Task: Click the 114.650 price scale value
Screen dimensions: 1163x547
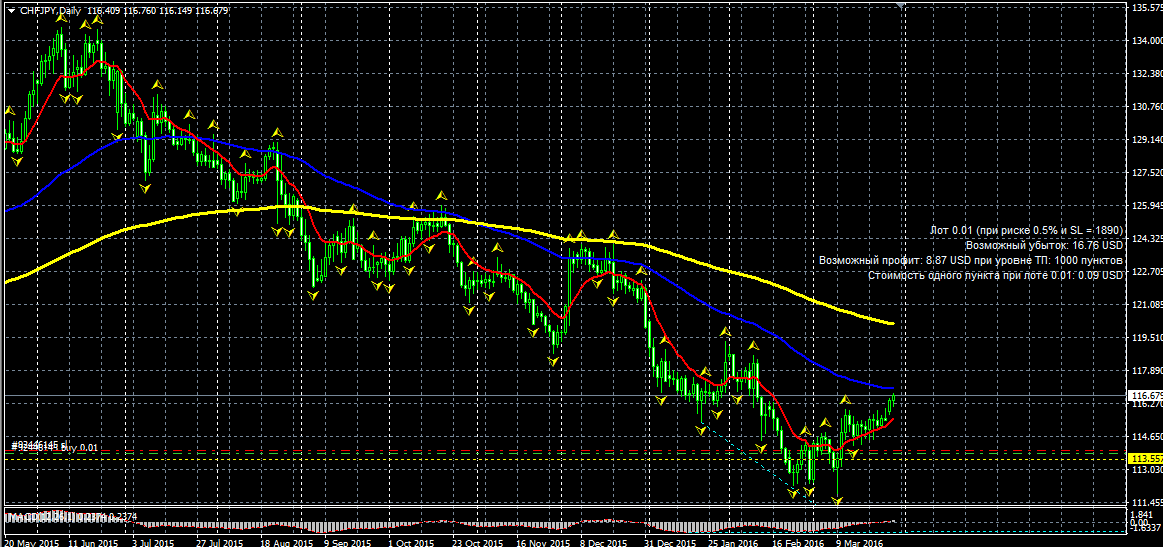Action: pos(1147,436)
